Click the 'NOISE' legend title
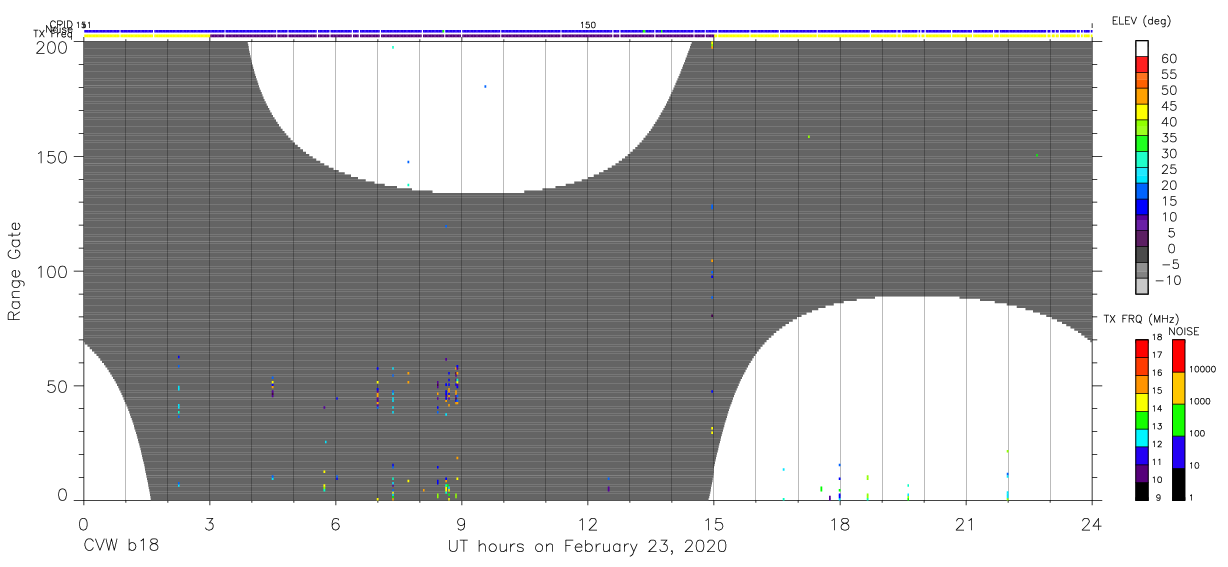The image size is (1228, 567). [1183, 331]
